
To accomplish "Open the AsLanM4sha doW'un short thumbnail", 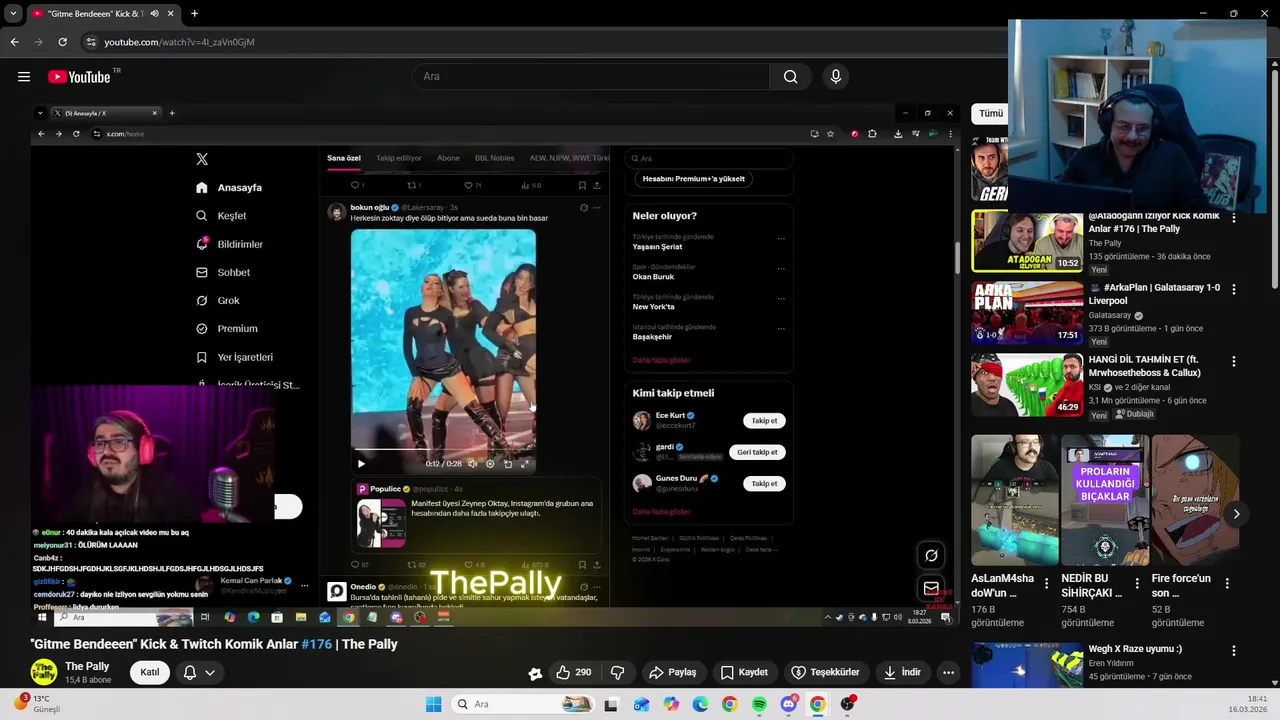I will (1015, 499).
